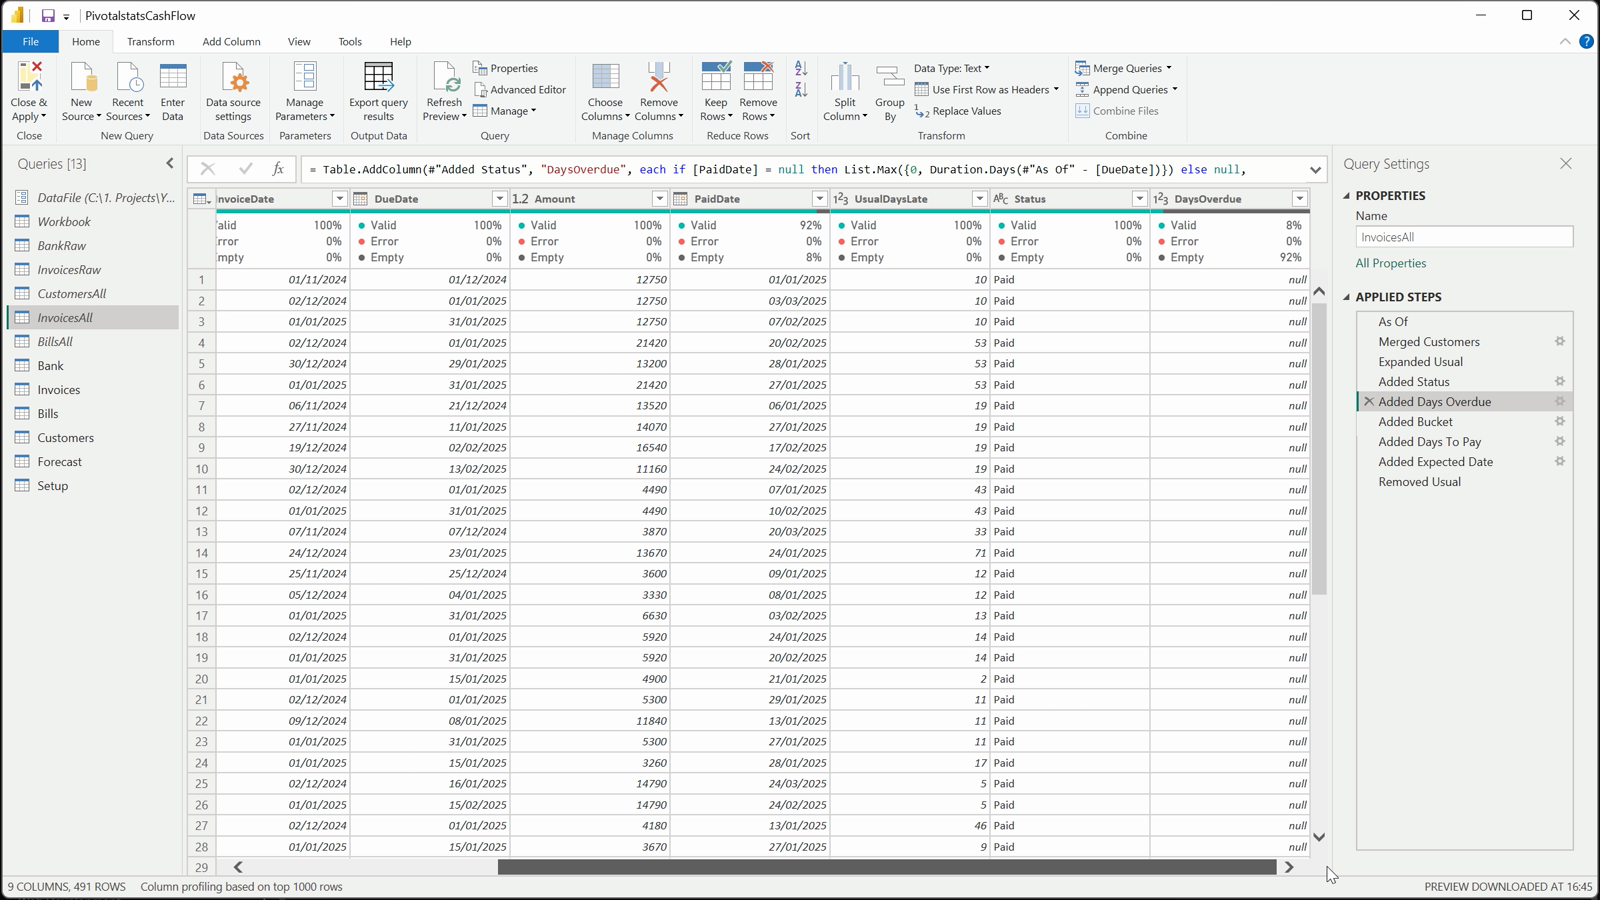Viewport: 1600px width, 900px height.
Task: Click the Save icon in title bar
Action: click(x=47, y=16)
